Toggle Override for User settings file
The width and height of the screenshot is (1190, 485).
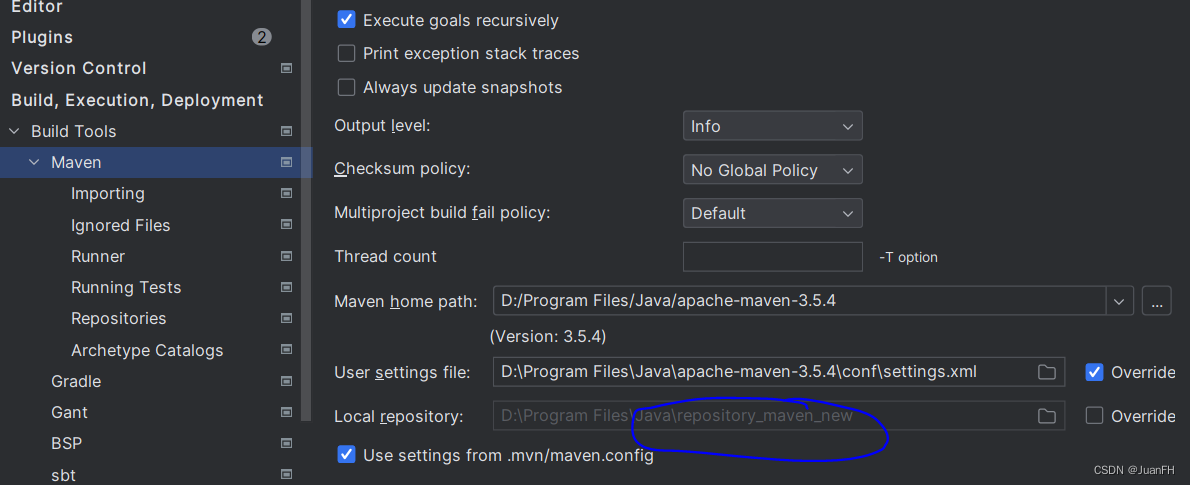pos(1094,372)
